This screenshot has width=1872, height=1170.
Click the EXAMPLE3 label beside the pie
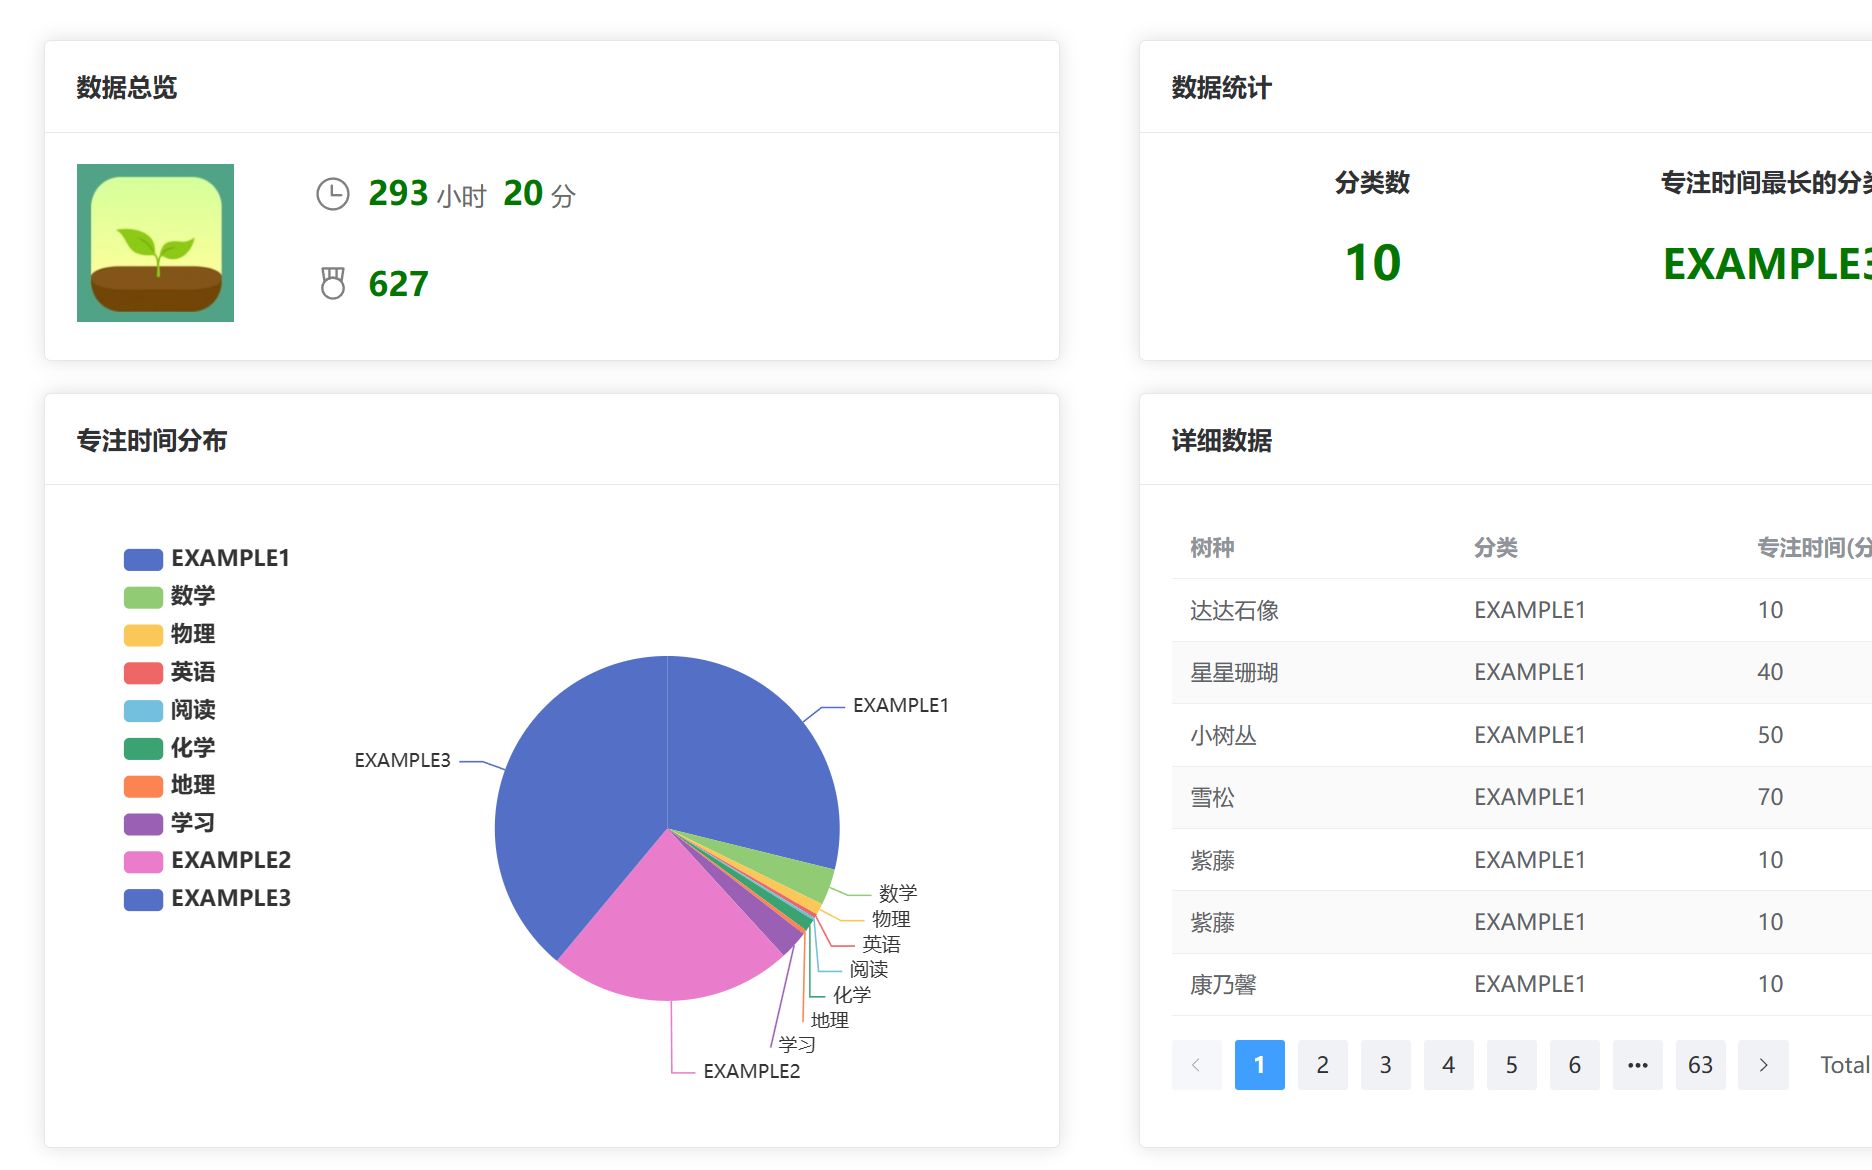(403, 760)
